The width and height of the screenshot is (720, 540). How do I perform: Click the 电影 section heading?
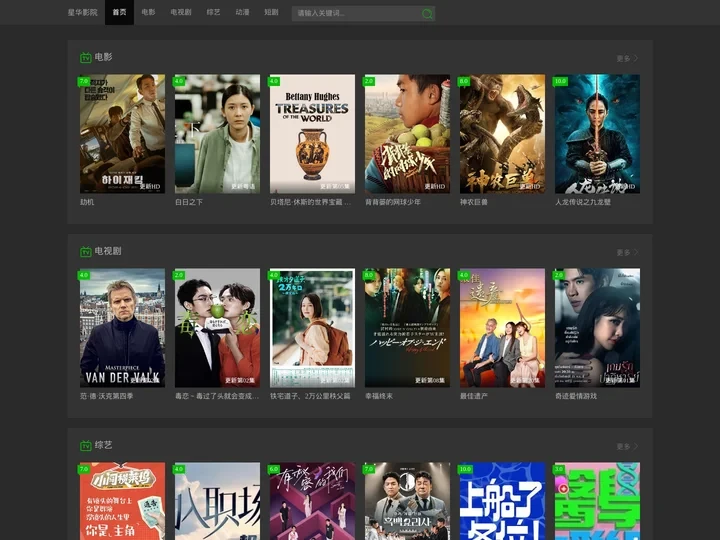click(103, 57)
